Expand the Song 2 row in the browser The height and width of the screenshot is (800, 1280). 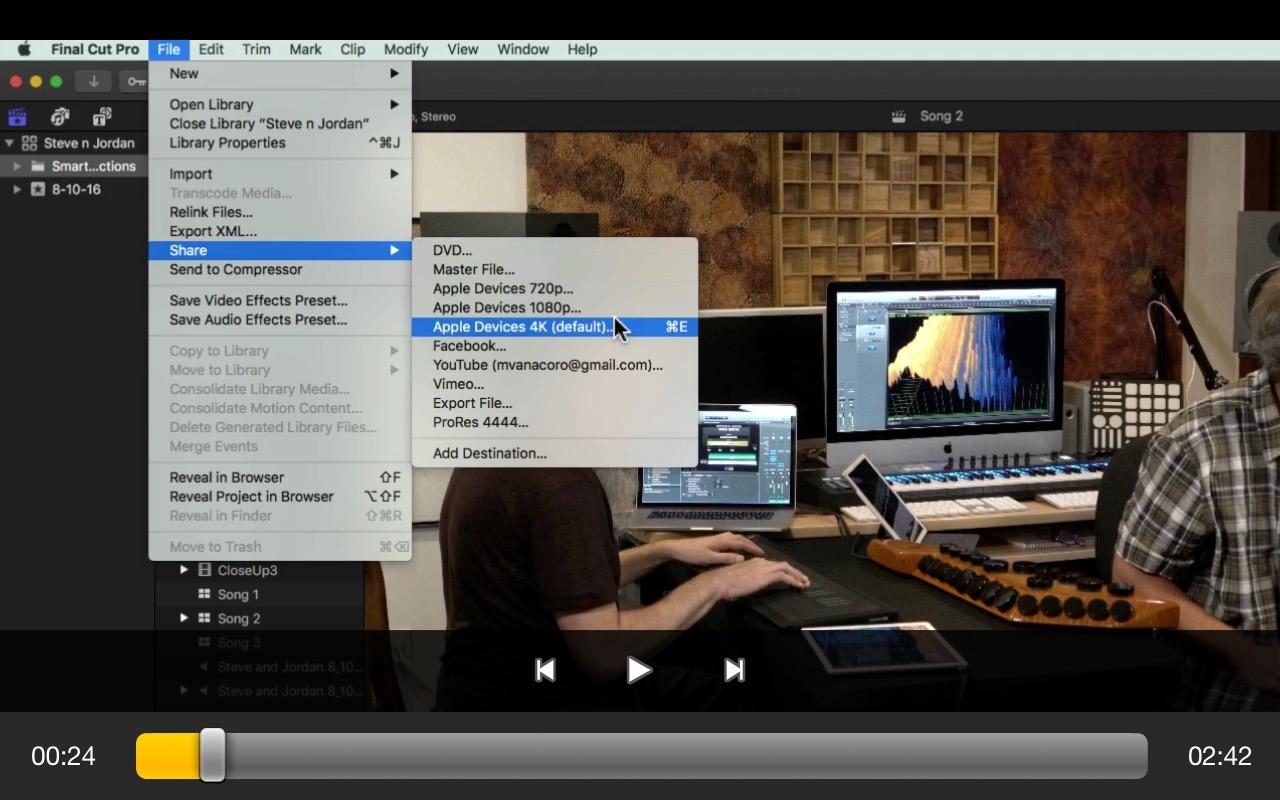184,618
